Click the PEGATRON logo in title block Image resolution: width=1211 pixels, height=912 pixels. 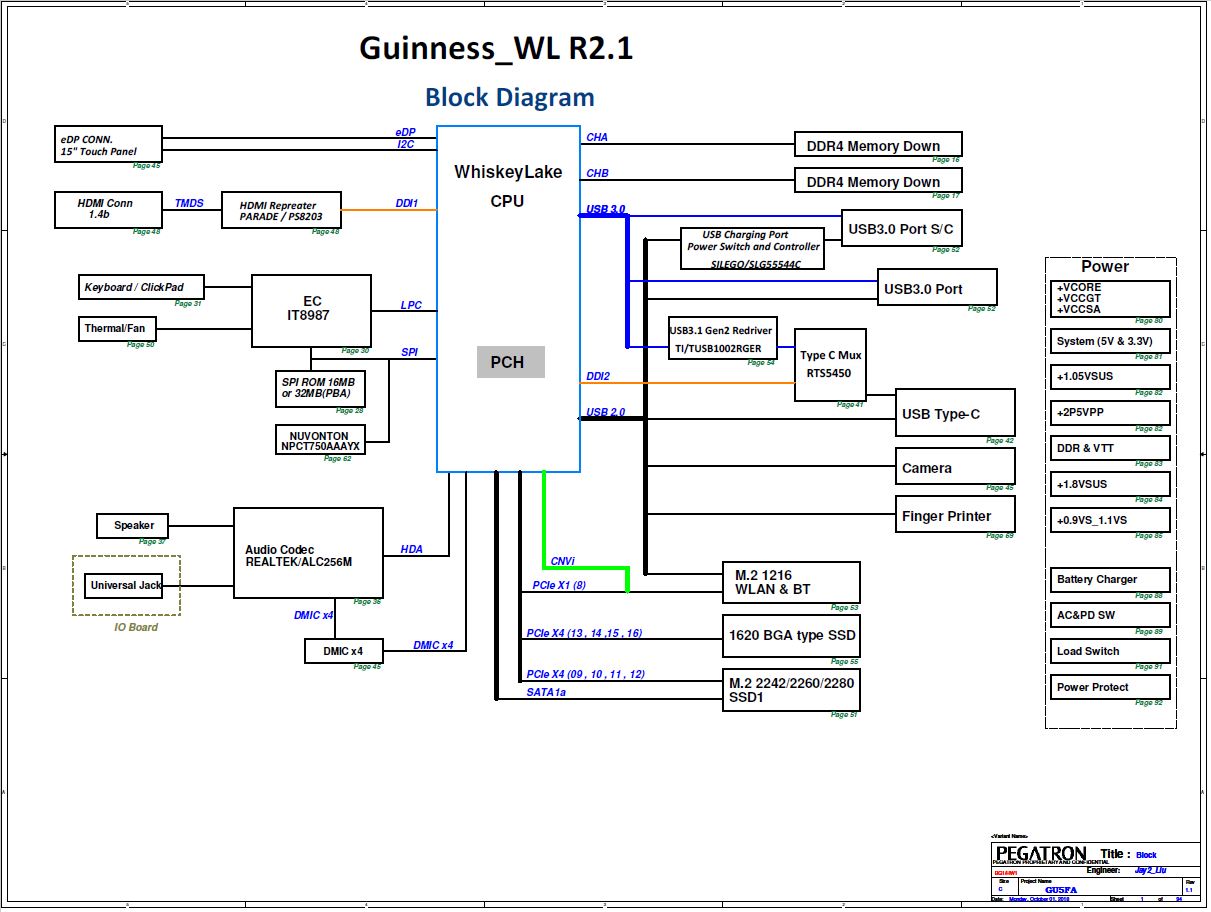(x=1041, y=853)
